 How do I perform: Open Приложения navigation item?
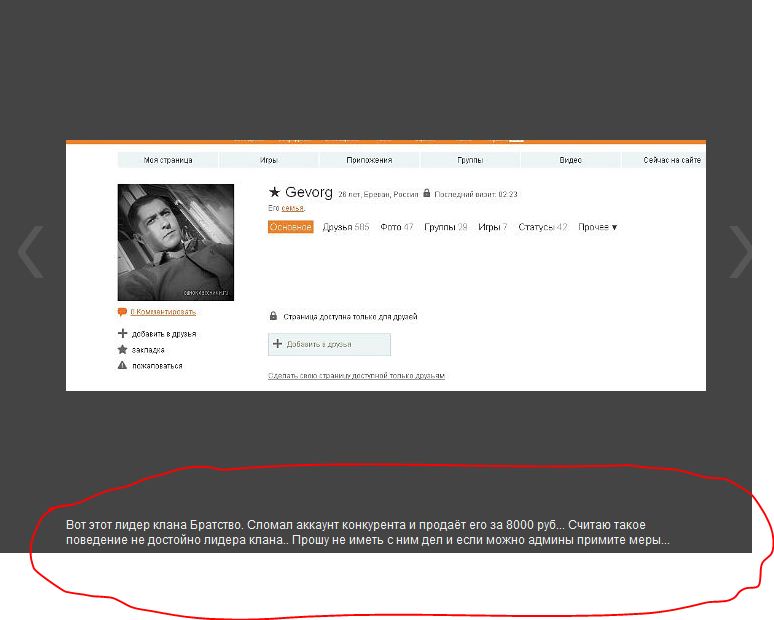pyautogui.click(x=369, y=160)
